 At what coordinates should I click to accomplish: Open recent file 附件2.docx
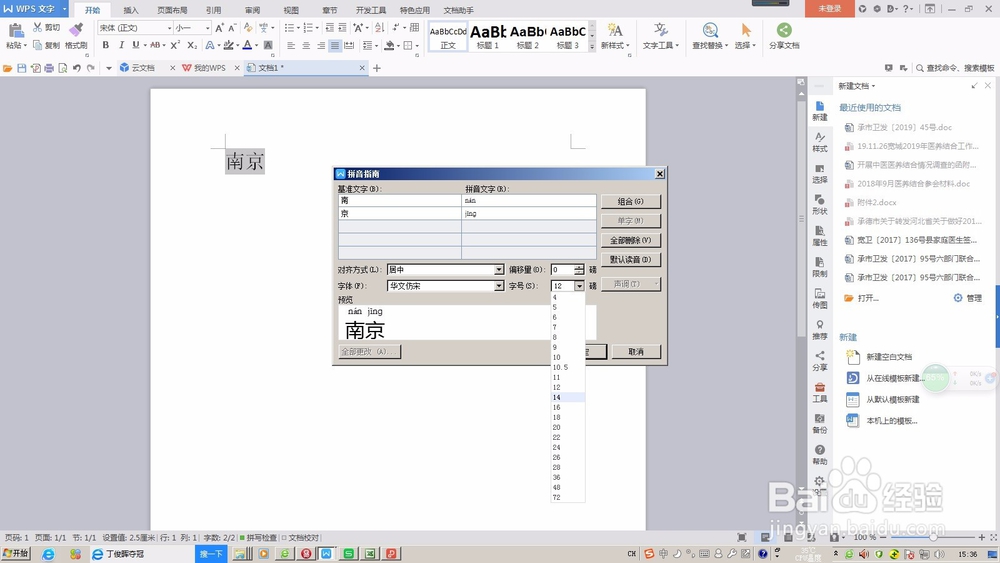876,202
